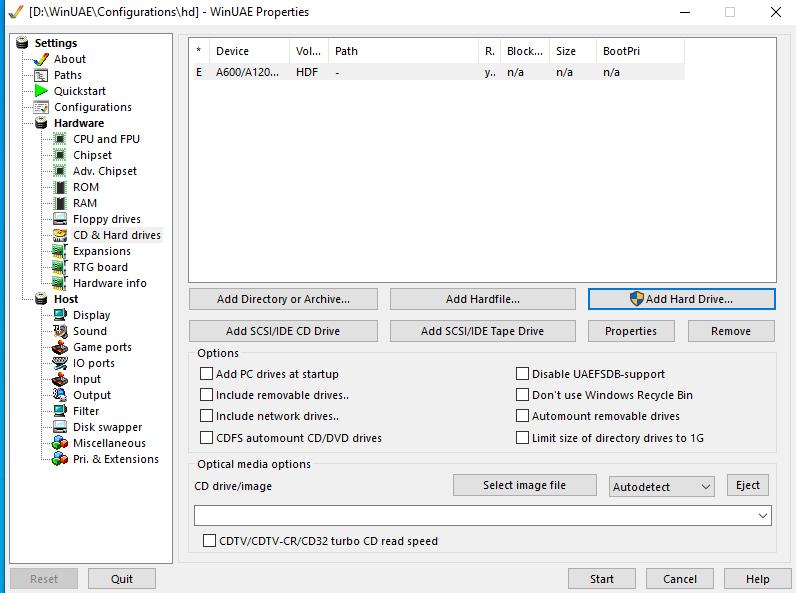Click the BootPri column header
Viewport: 796px width, 593px height.
coord(640,51)
